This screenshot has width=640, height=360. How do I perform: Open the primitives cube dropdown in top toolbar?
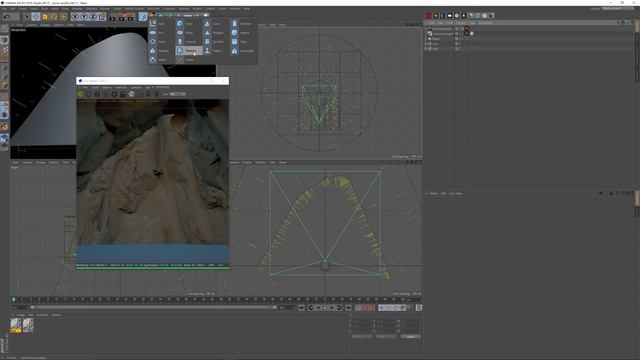143,17
